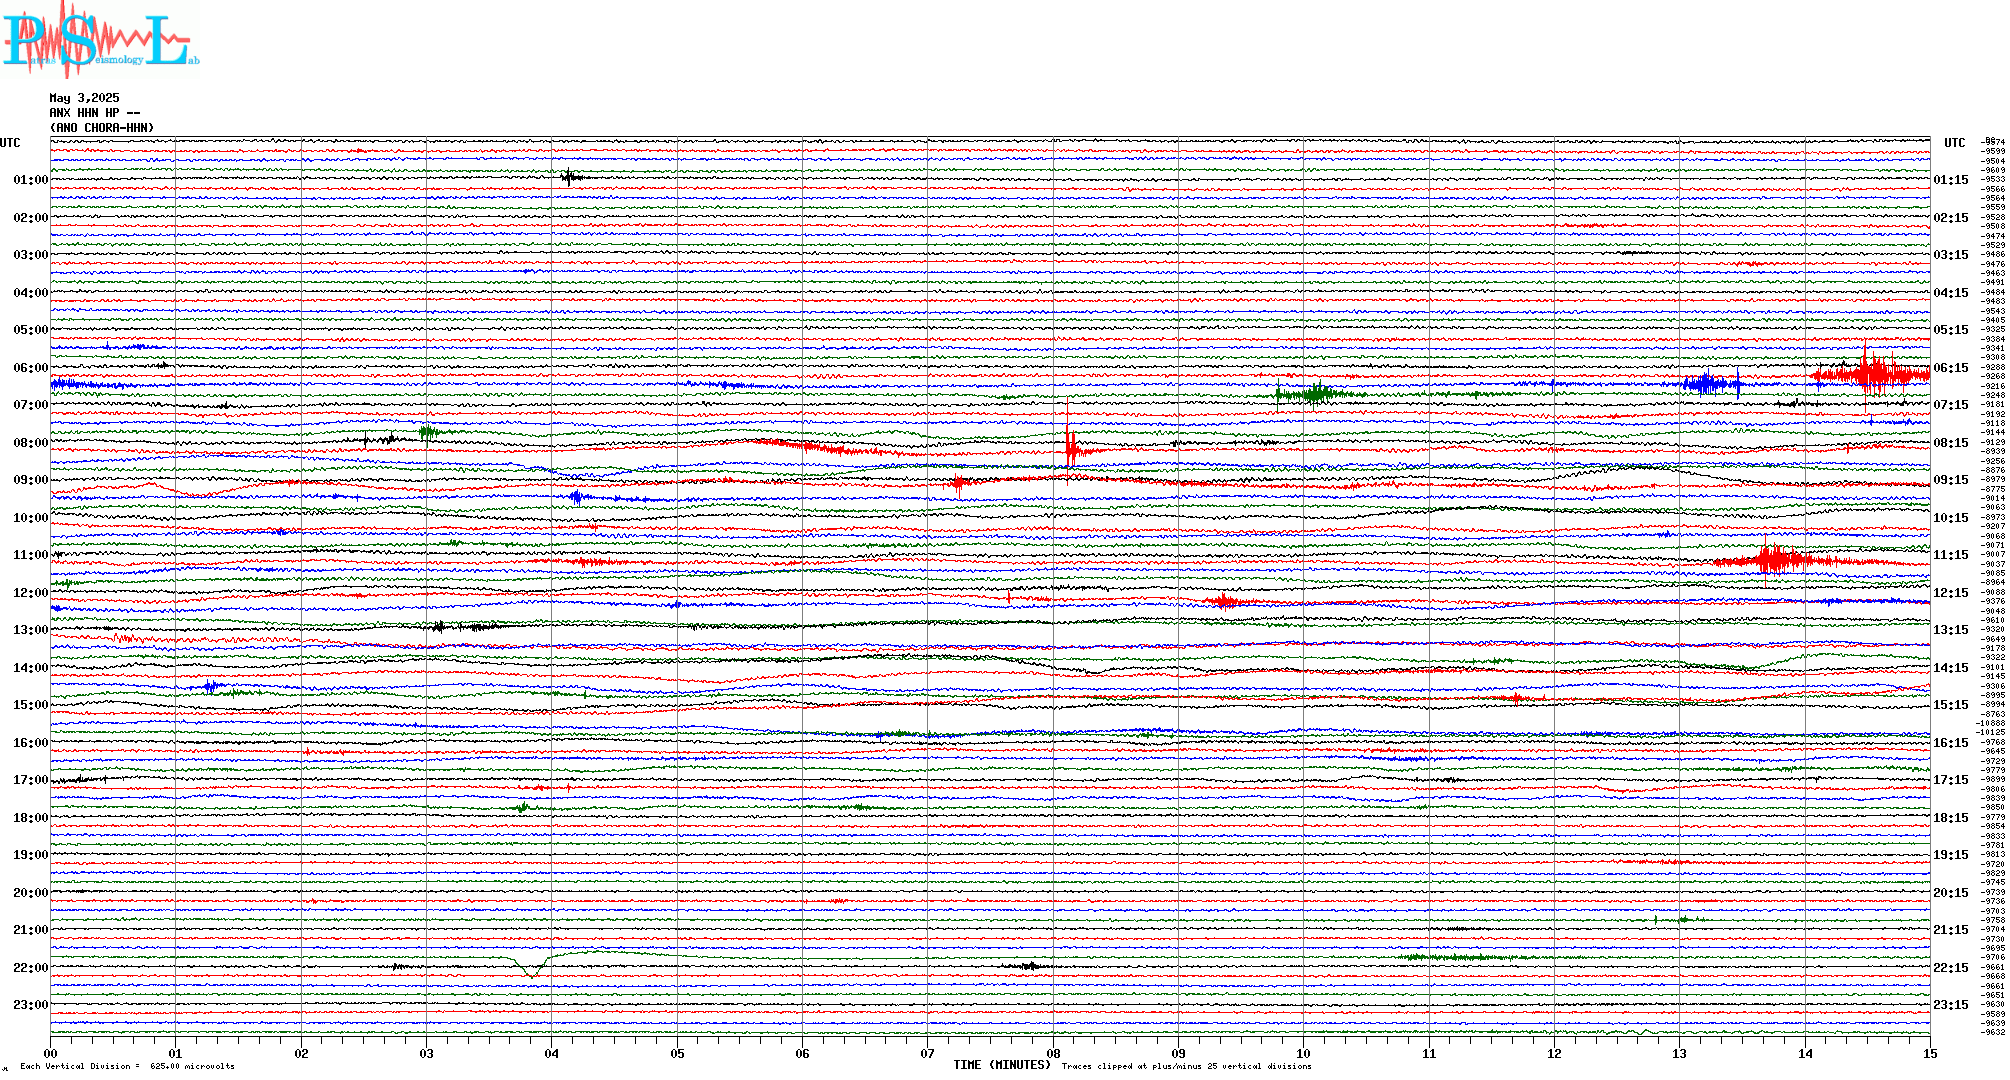2010x1080 pixels.
Task: Click minute tick label '05' on bottom axis
Action: coord(677,1053)
